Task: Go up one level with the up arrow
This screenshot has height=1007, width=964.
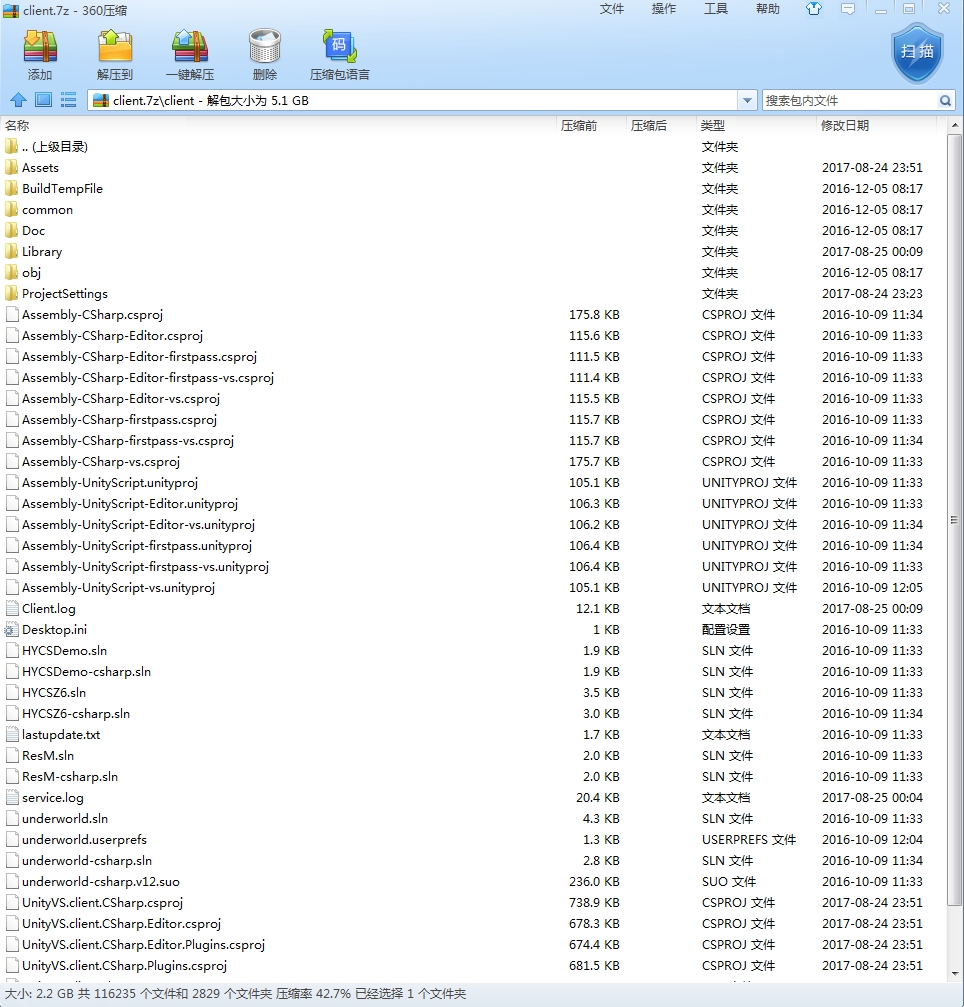Action: pyautogui.click(x=17, y=100)
